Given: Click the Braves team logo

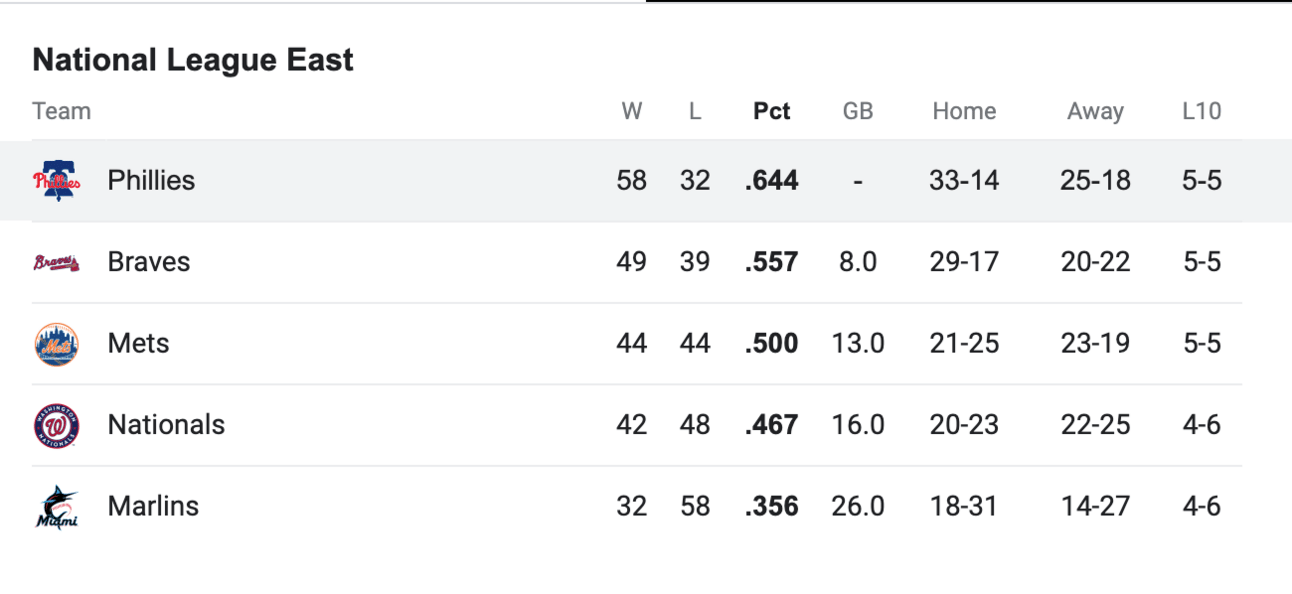Looking at the screenshot, I should (56, 262).
